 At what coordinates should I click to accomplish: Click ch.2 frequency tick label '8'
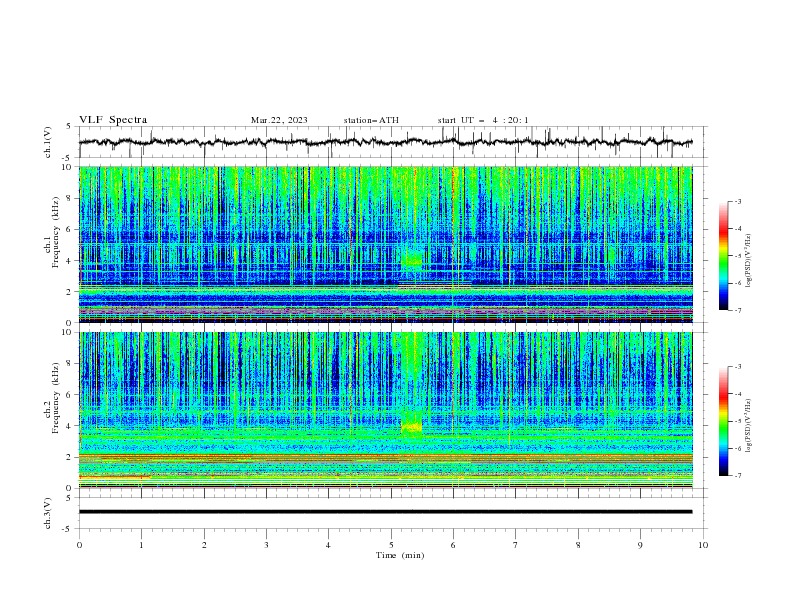(69, 364)
